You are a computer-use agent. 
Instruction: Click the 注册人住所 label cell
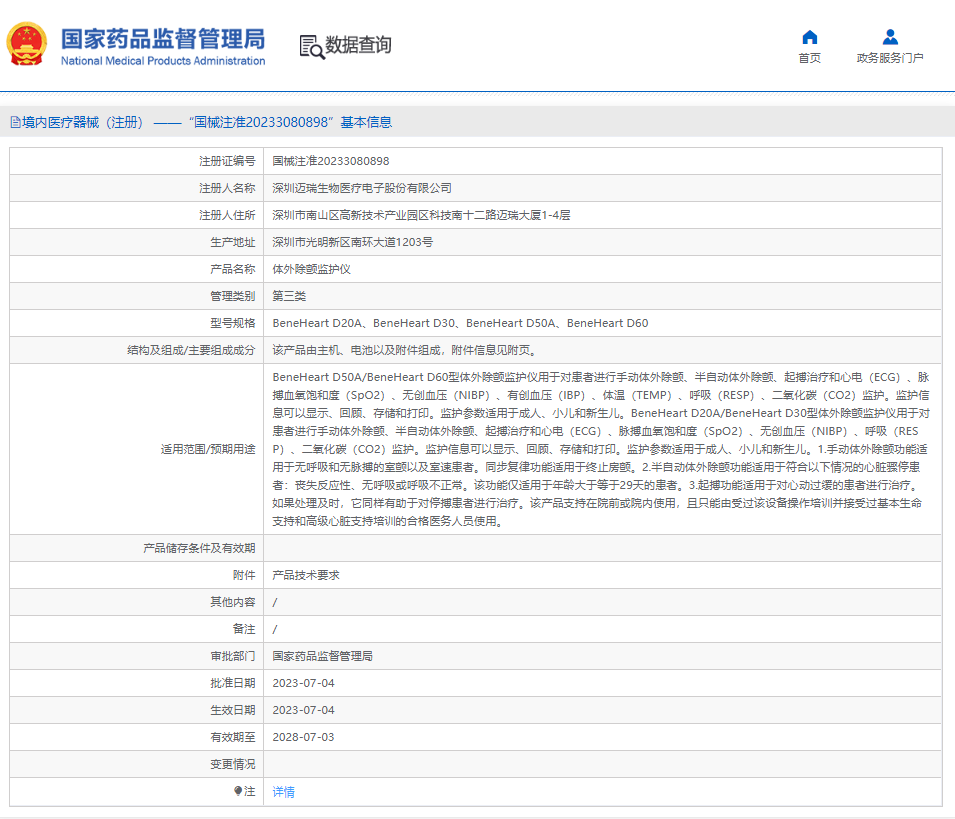[136, 215]
